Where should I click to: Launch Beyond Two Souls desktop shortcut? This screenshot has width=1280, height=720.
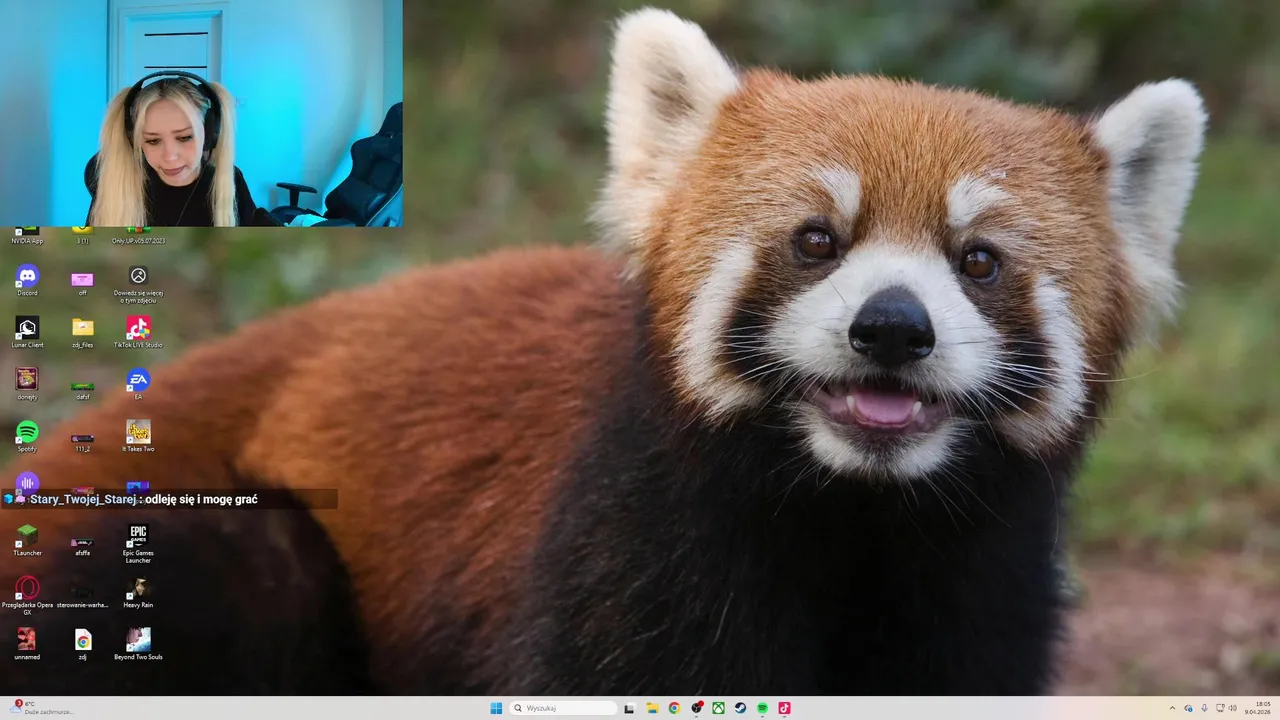138,644
